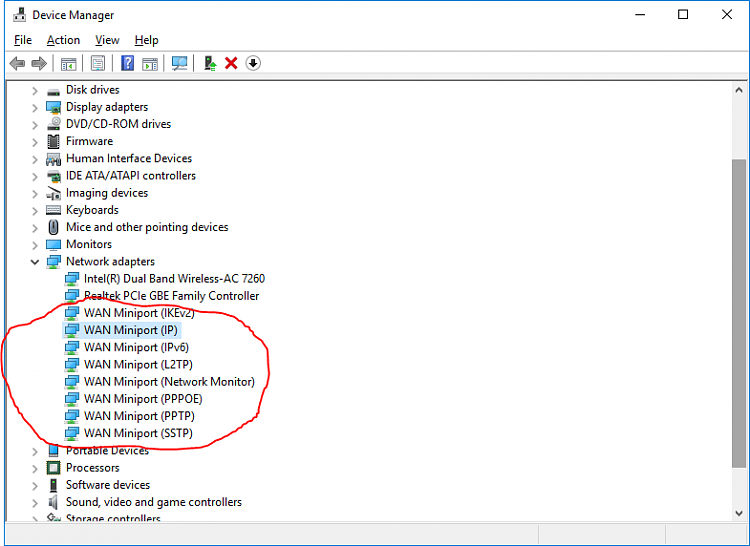Select WAN Miniport (IP)

131,330
